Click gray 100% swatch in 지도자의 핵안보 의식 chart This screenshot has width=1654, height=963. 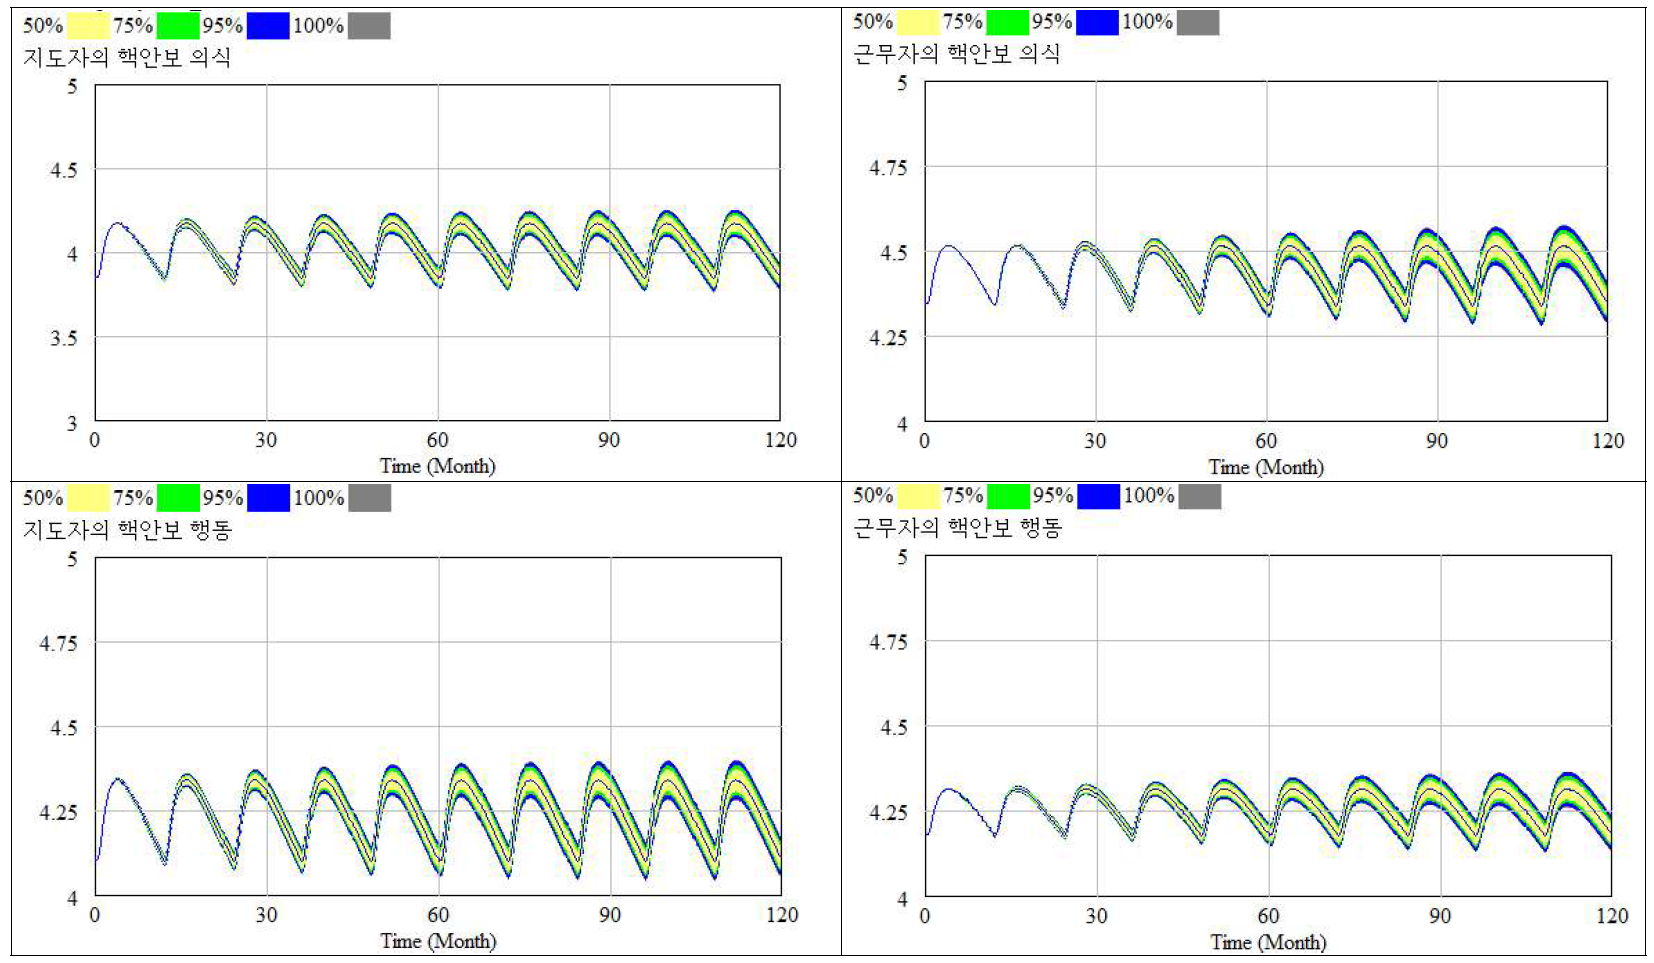pos(369,26)
